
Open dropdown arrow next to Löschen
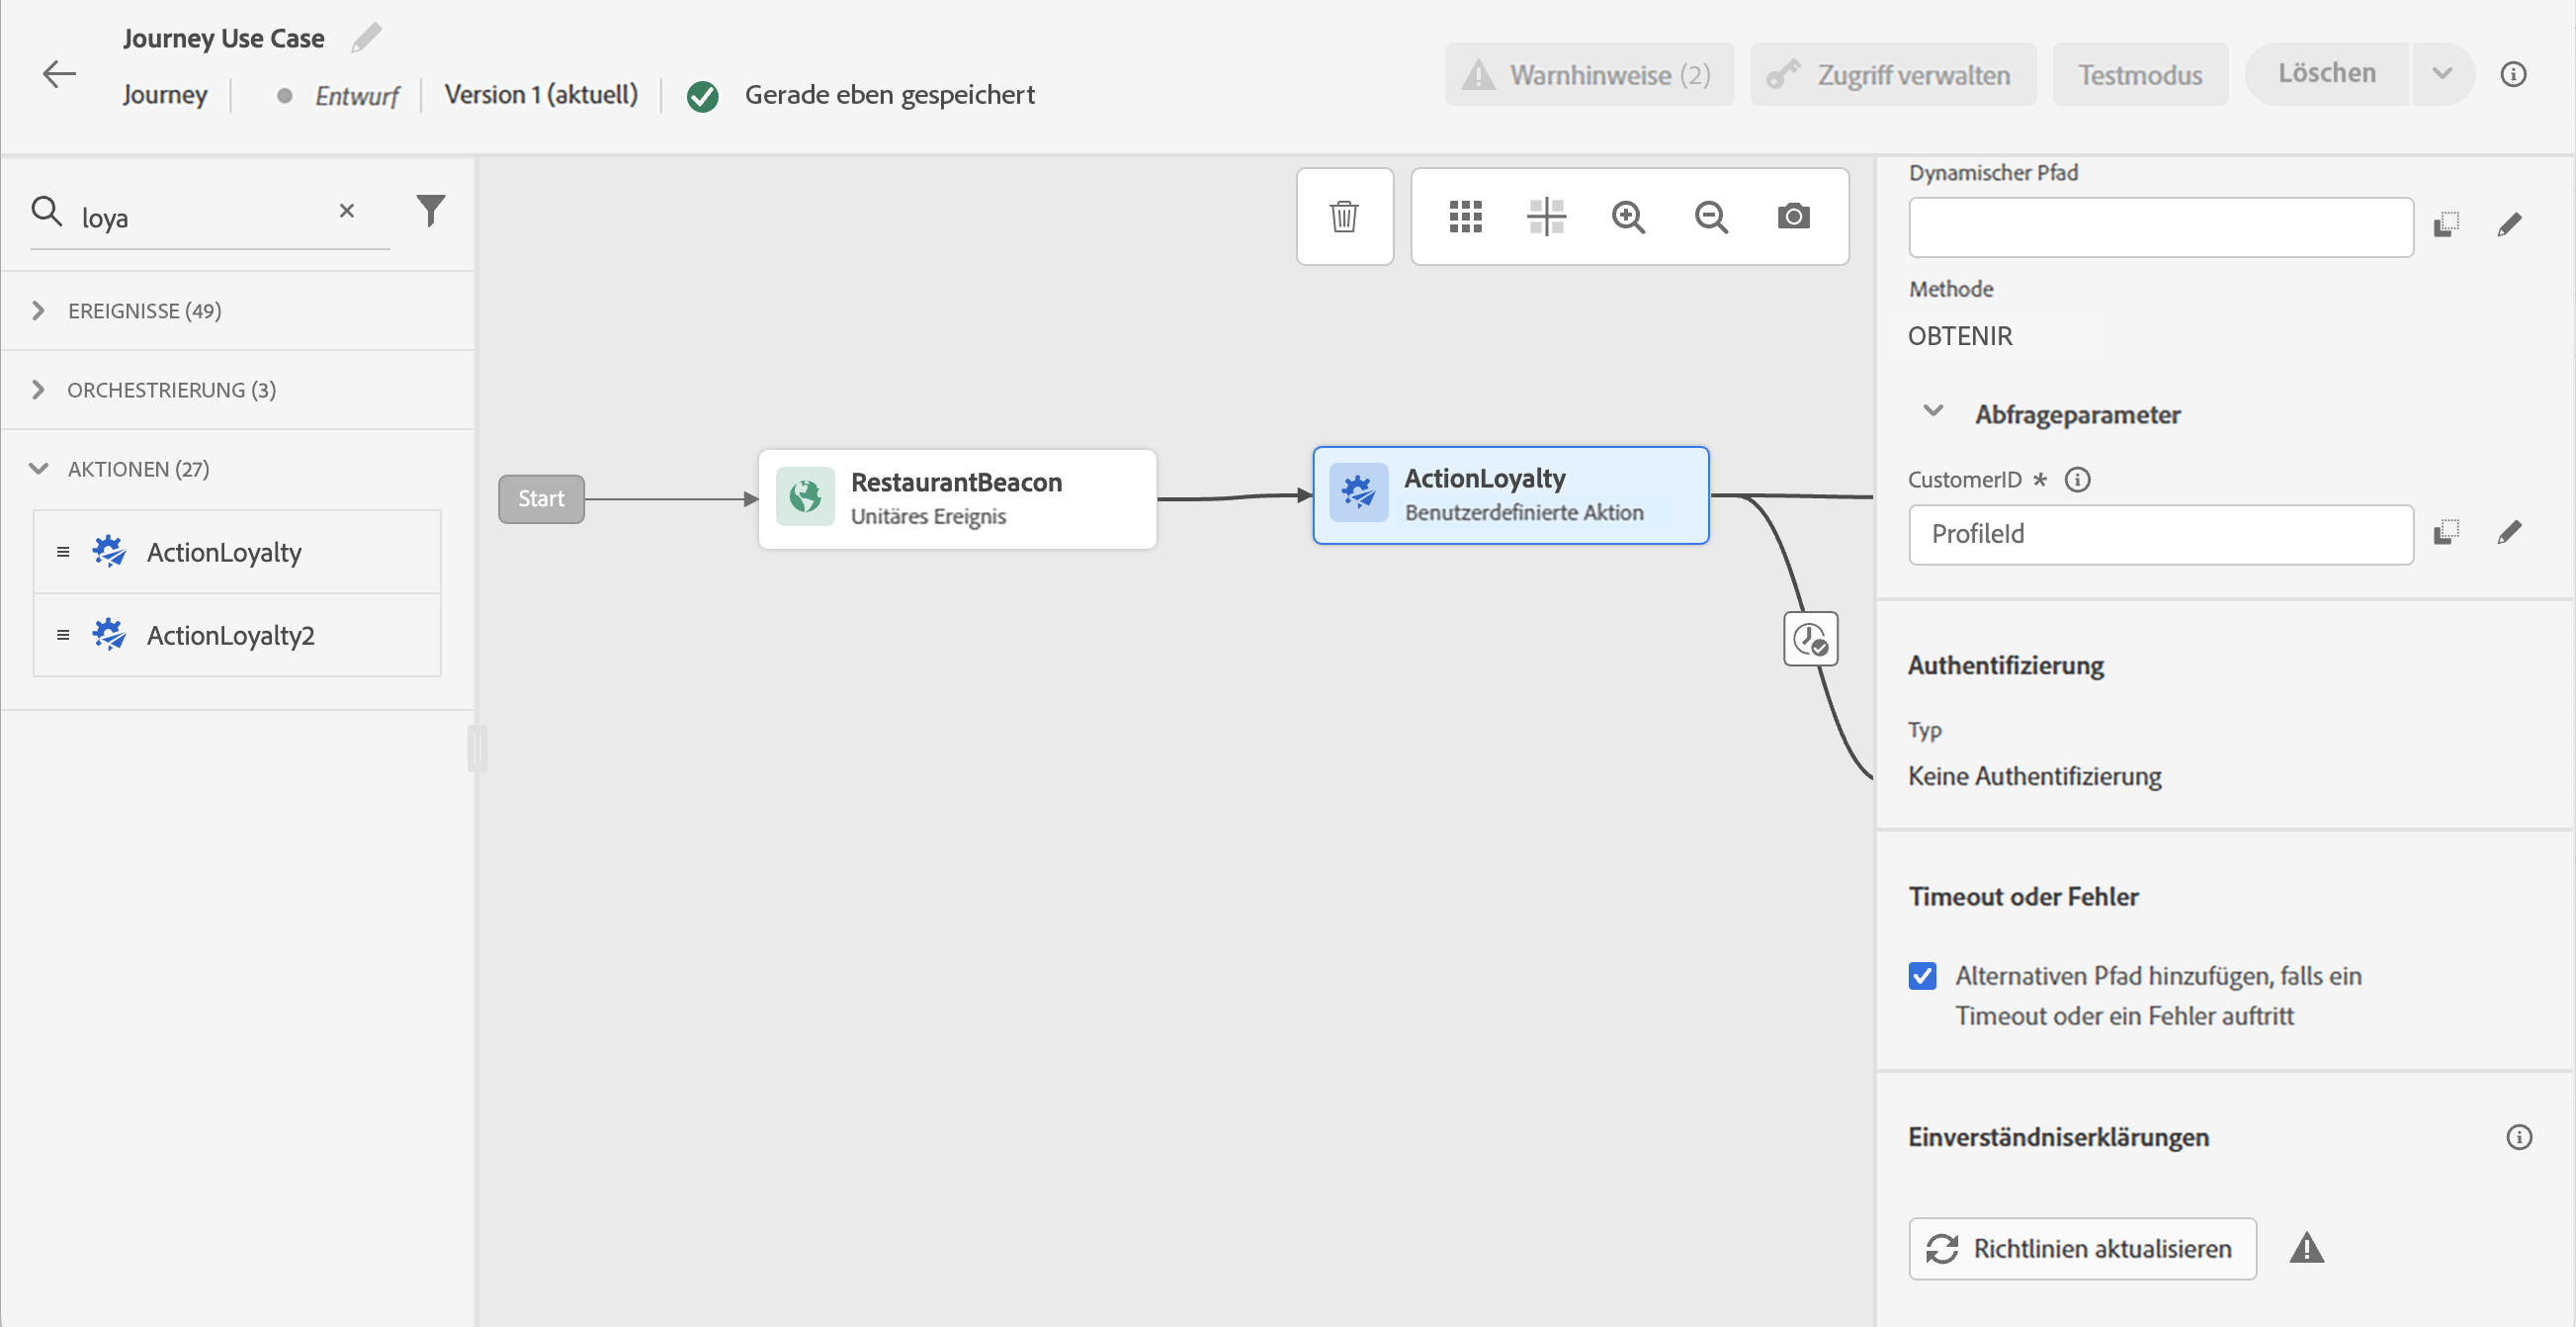(x=2442, y=74)
